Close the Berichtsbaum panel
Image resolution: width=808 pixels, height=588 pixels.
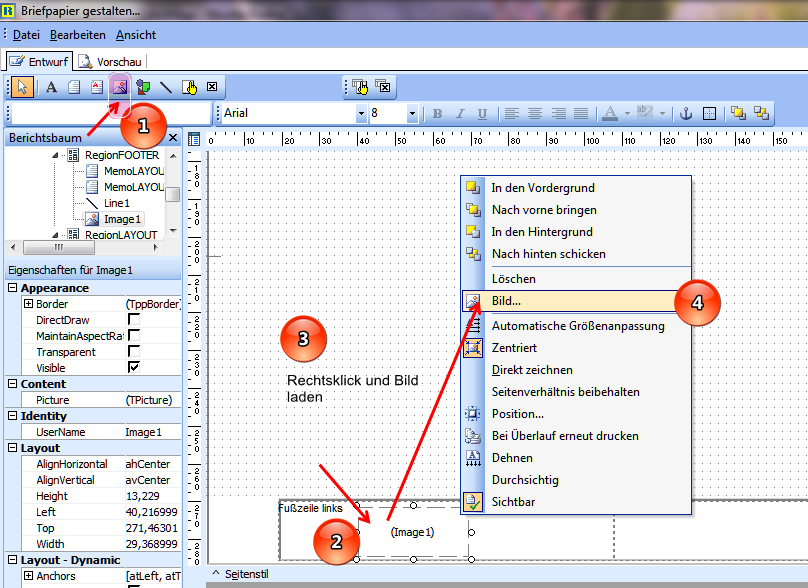173,138
